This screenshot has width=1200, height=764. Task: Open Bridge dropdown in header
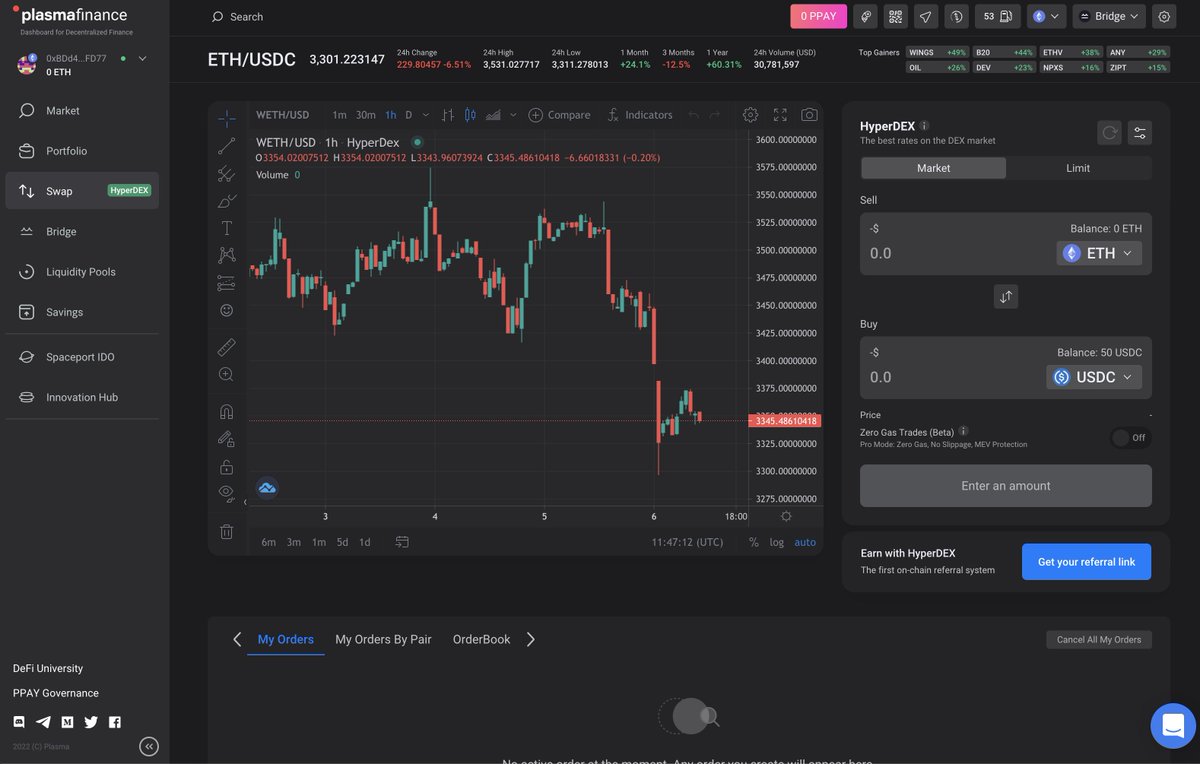click(1109, 16)
